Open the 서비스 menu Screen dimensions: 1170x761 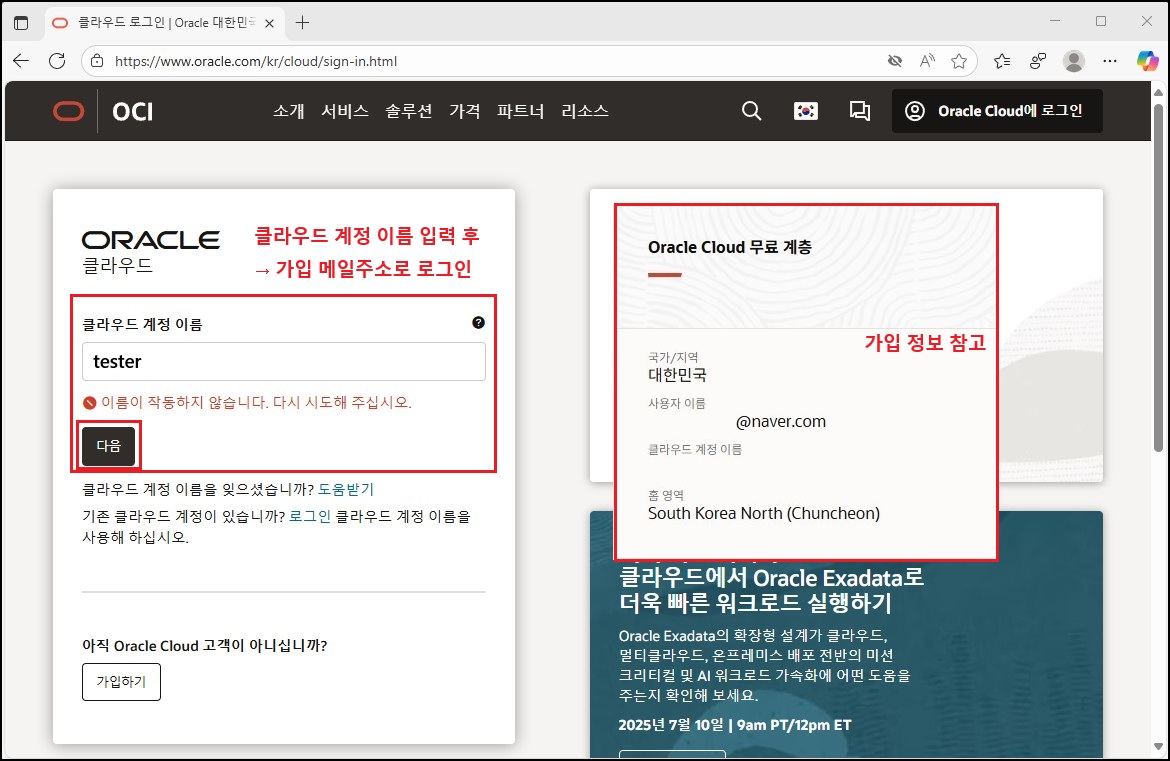(x=345, y=111)
